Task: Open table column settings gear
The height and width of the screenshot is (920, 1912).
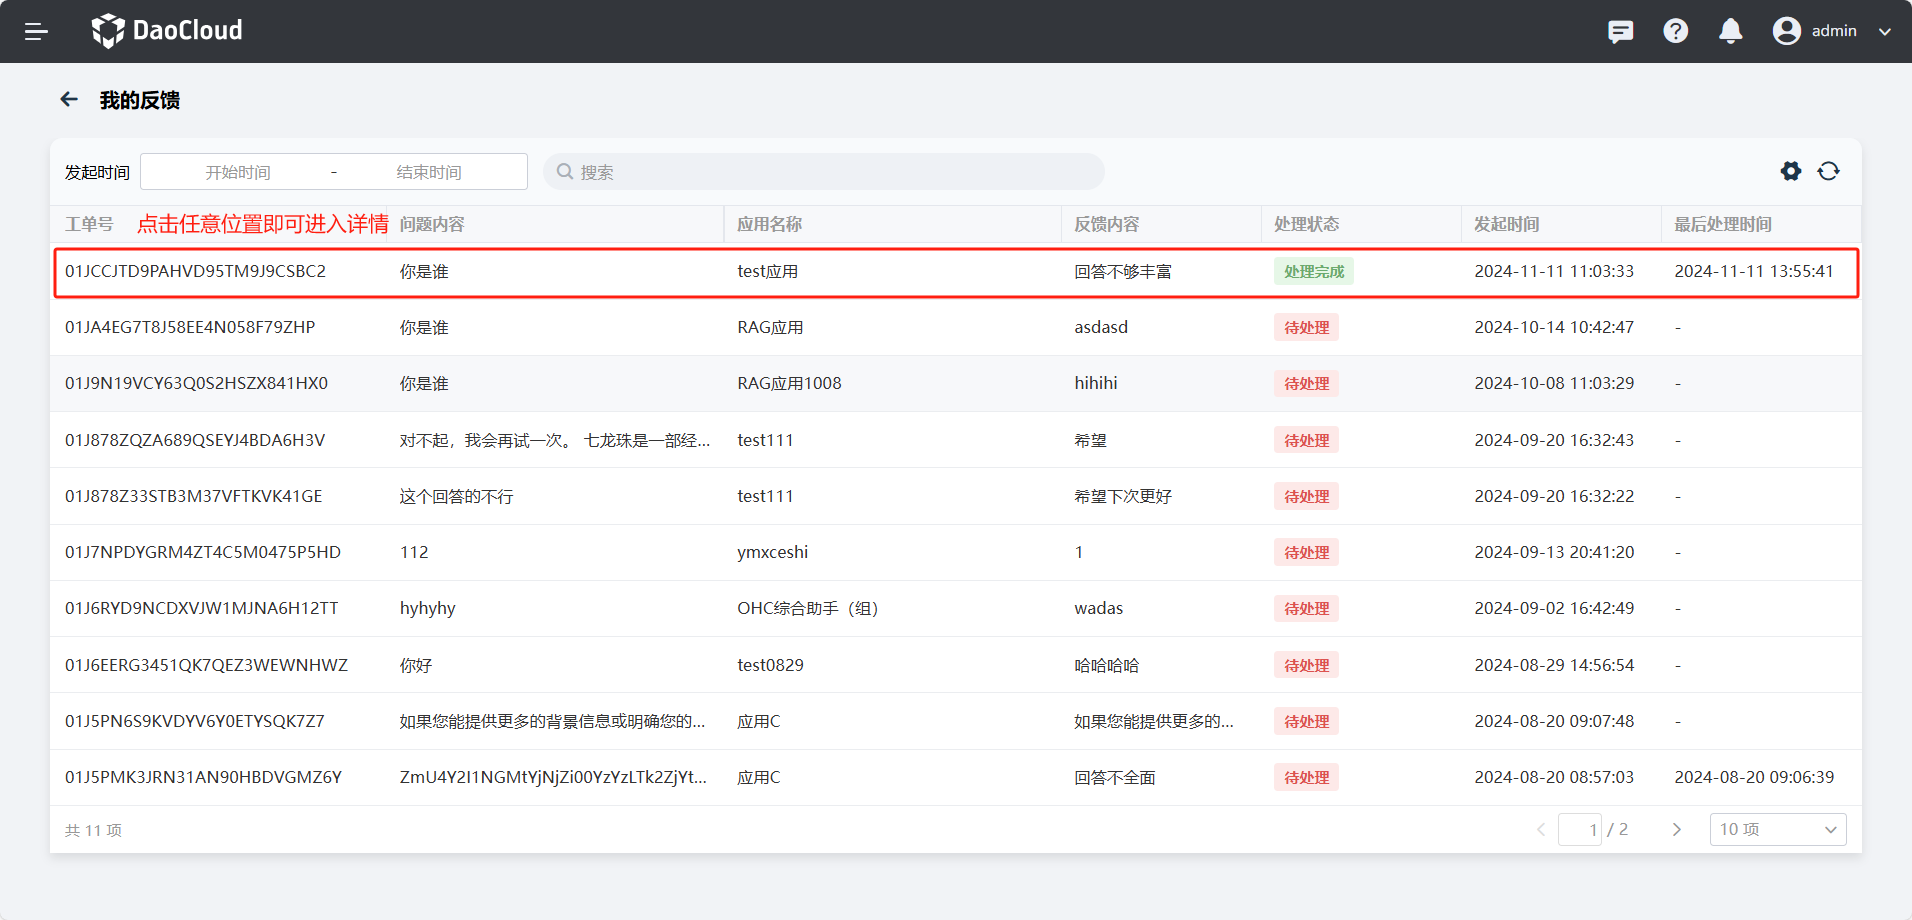Action: coord(1790,171)
